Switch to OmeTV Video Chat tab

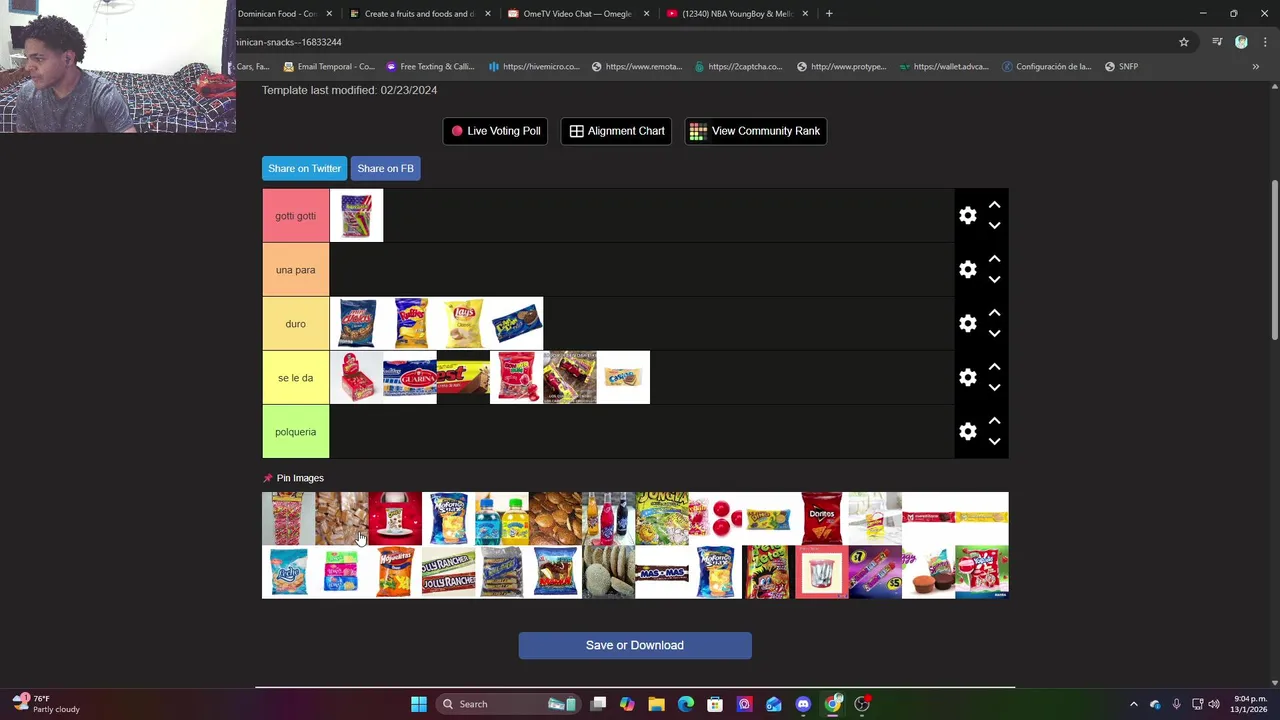click(x=577, y=14)
